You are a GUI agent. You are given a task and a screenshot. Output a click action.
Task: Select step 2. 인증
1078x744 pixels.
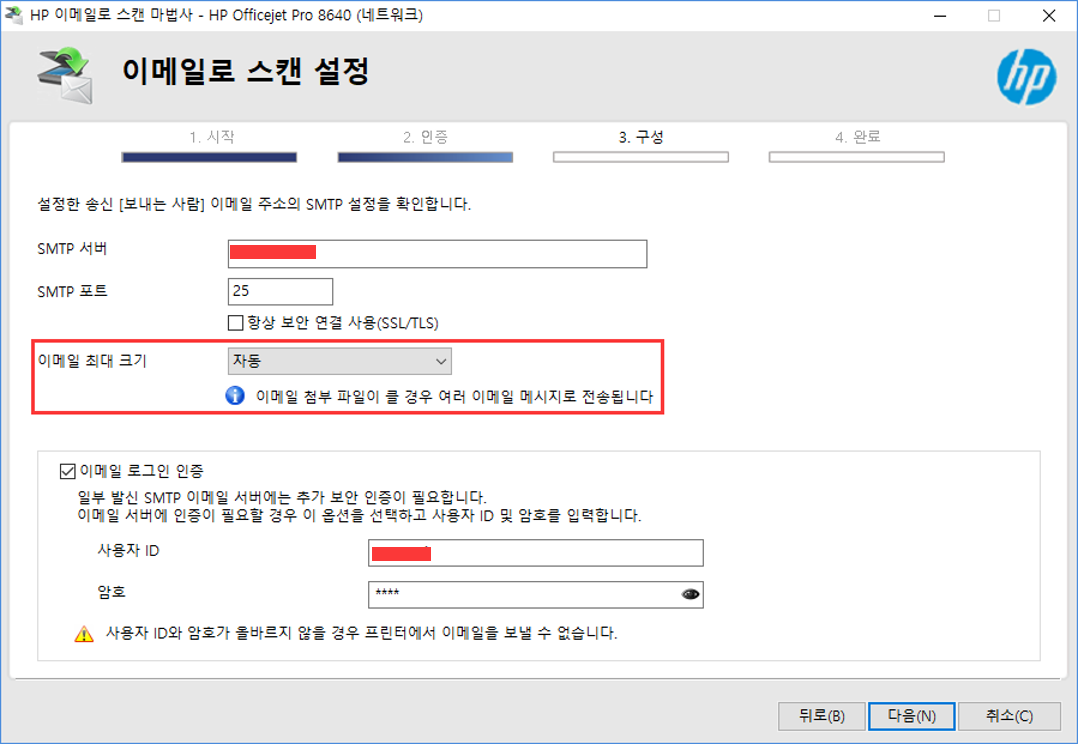click(426, 137)
